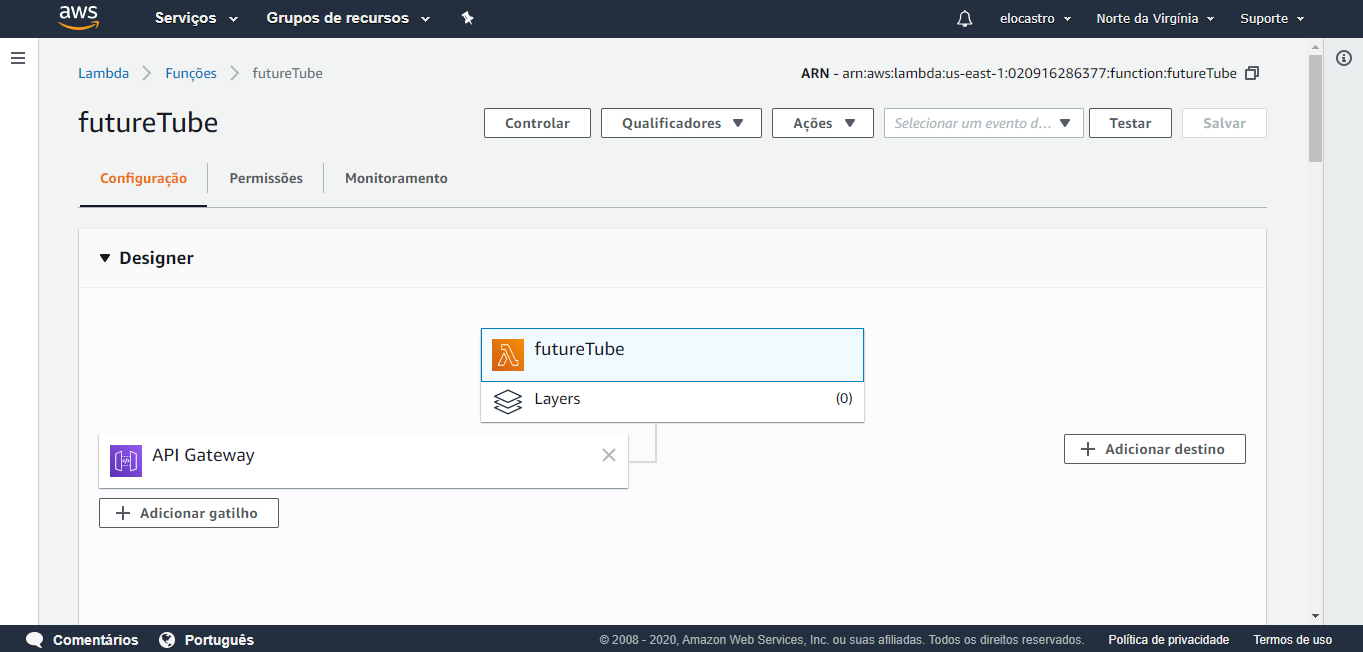Open Política de privacidade link

pos(1168,640)
